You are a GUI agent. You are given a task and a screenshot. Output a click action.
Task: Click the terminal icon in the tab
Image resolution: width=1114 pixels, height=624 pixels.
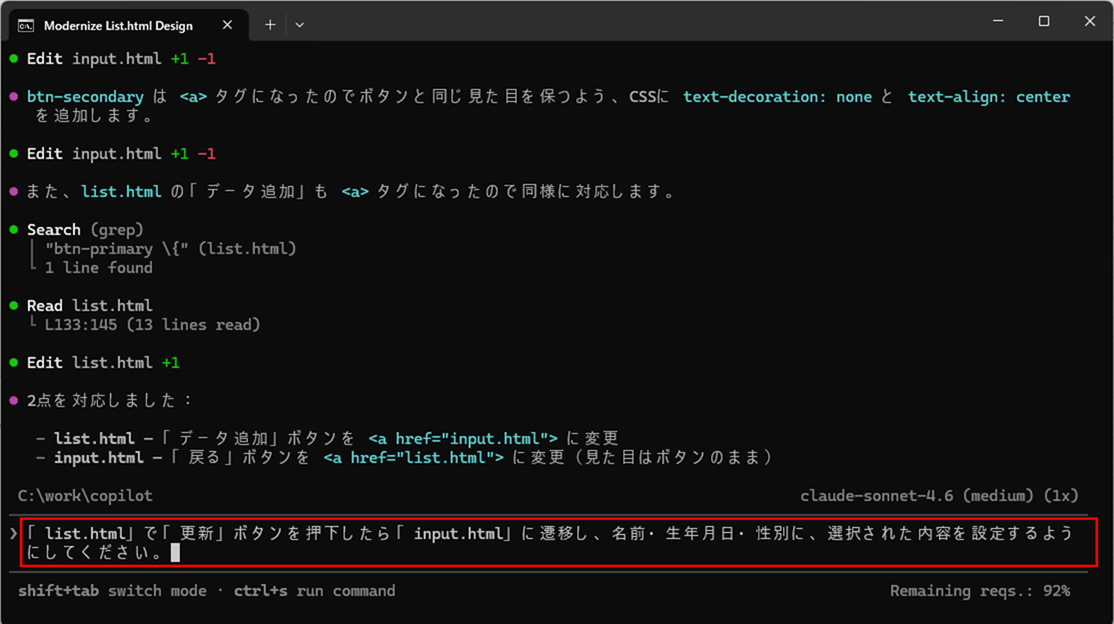(27, 24)
